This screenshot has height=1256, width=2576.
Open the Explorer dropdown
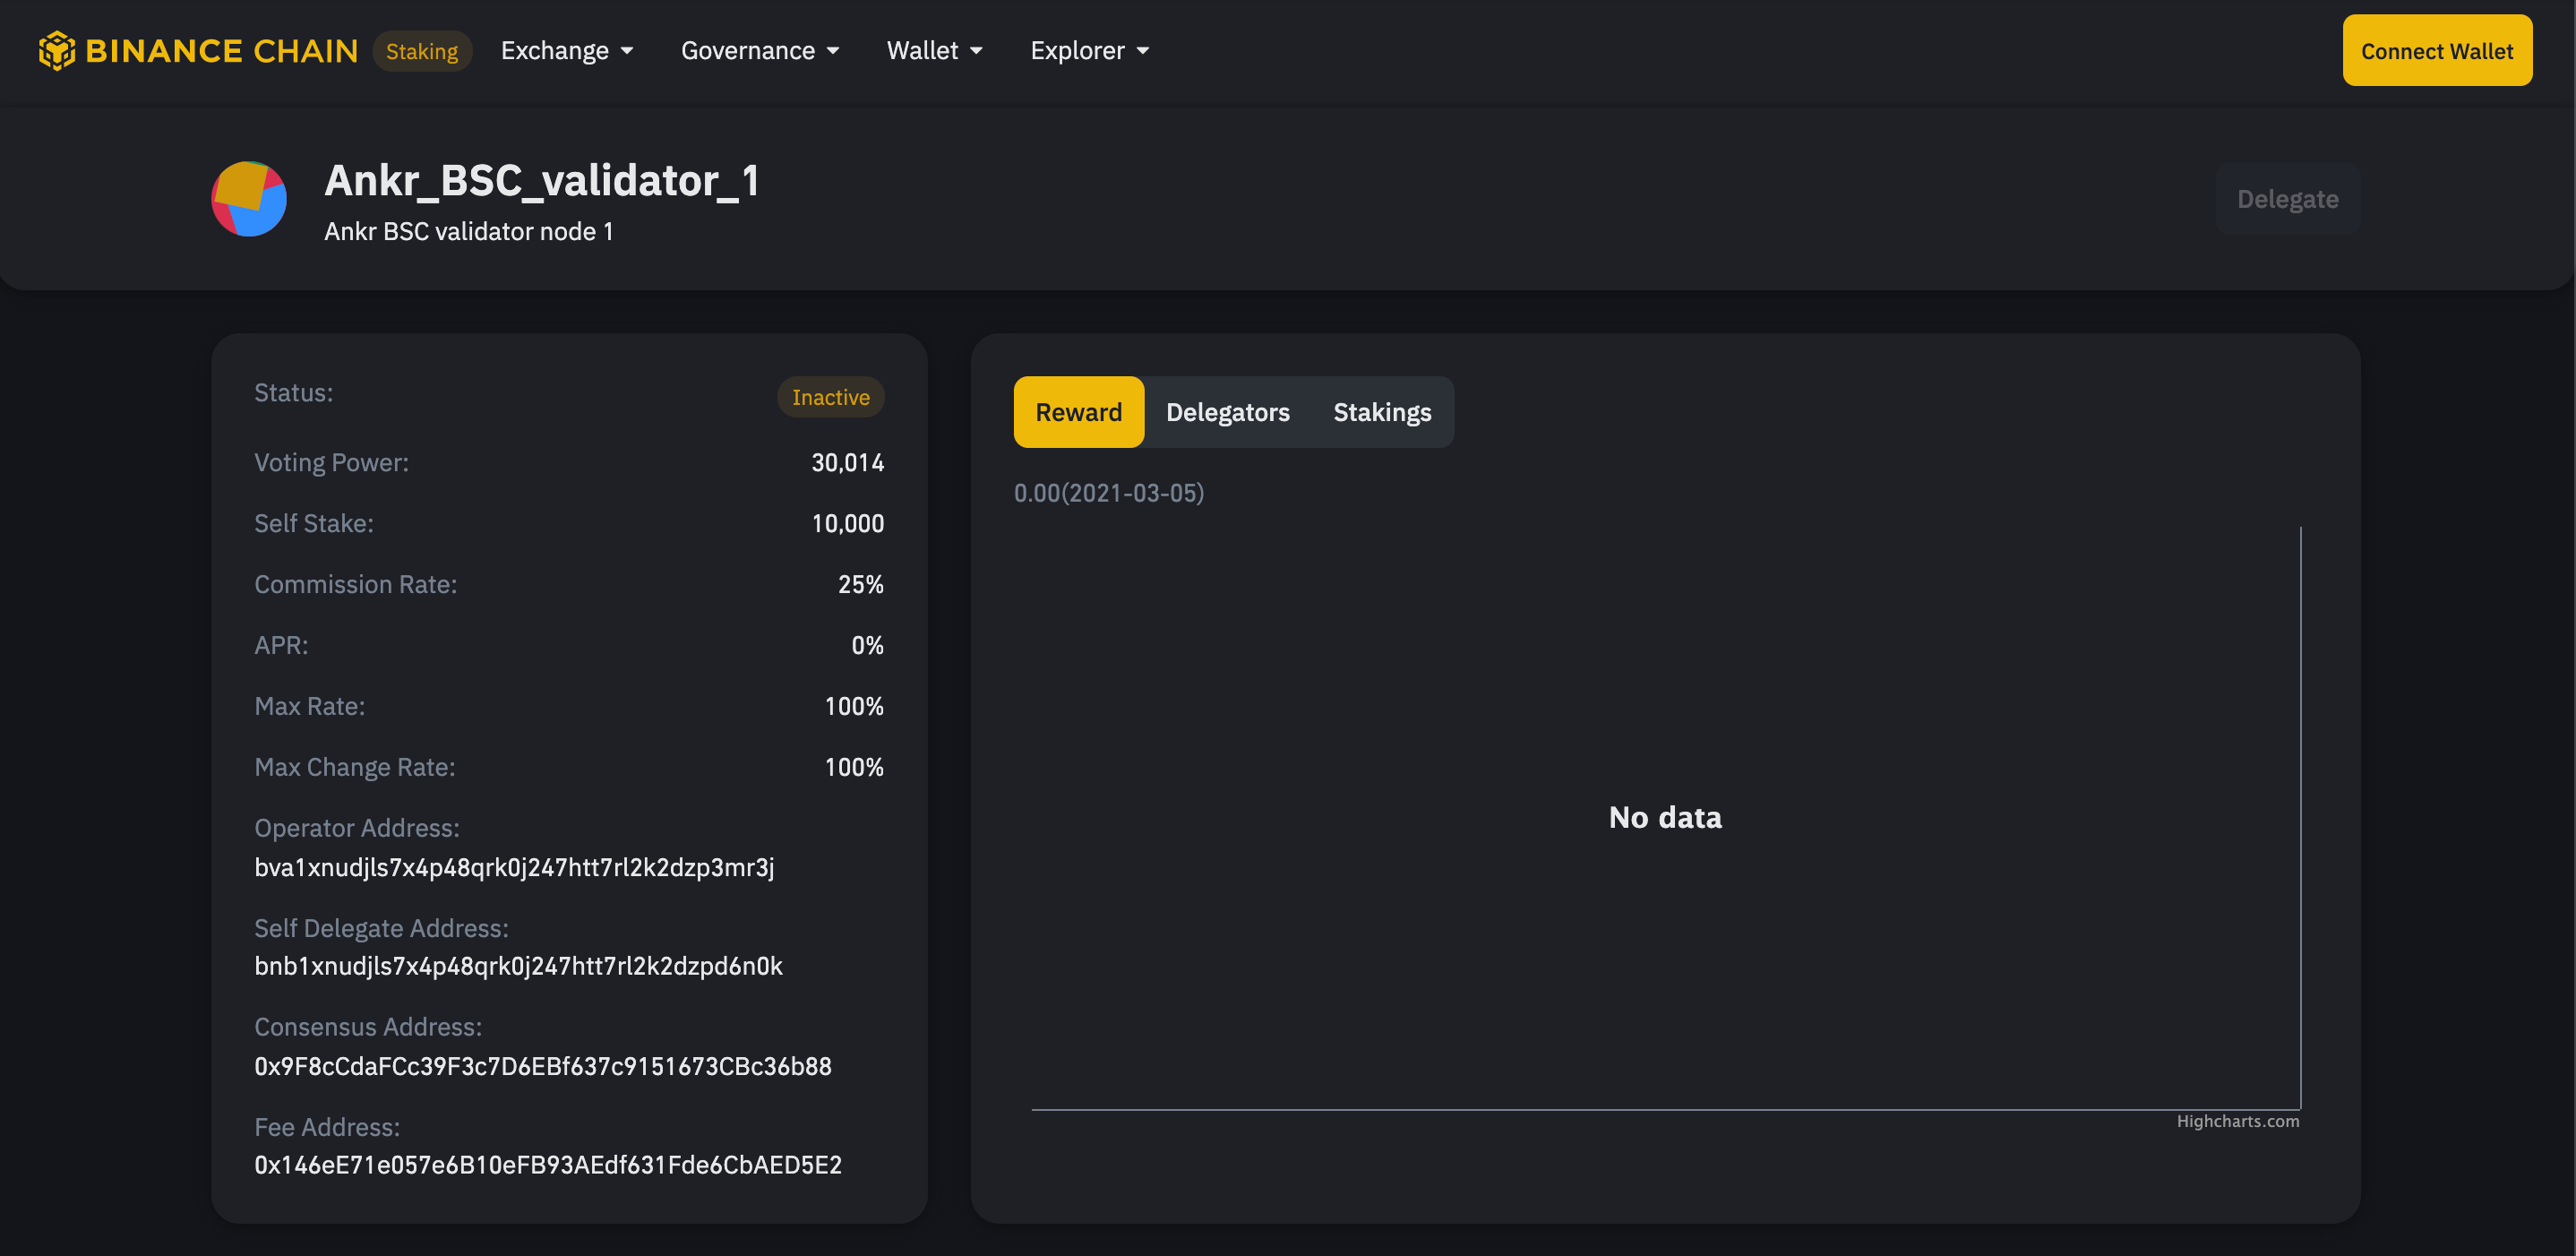click(x=1089, y=50)
